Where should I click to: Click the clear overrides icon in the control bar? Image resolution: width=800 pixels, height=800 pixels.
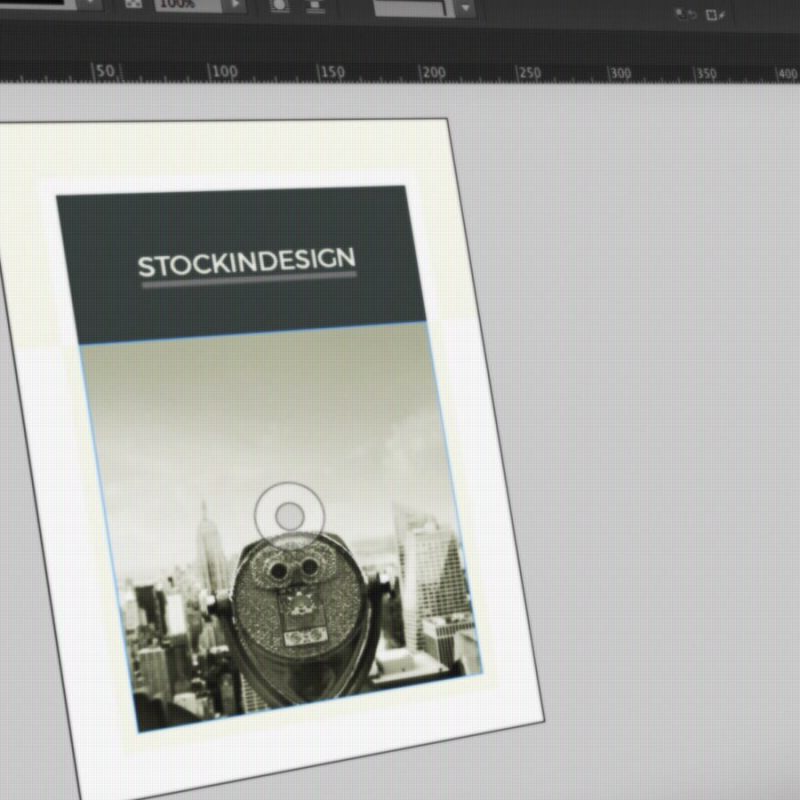[x=686, y=14]
